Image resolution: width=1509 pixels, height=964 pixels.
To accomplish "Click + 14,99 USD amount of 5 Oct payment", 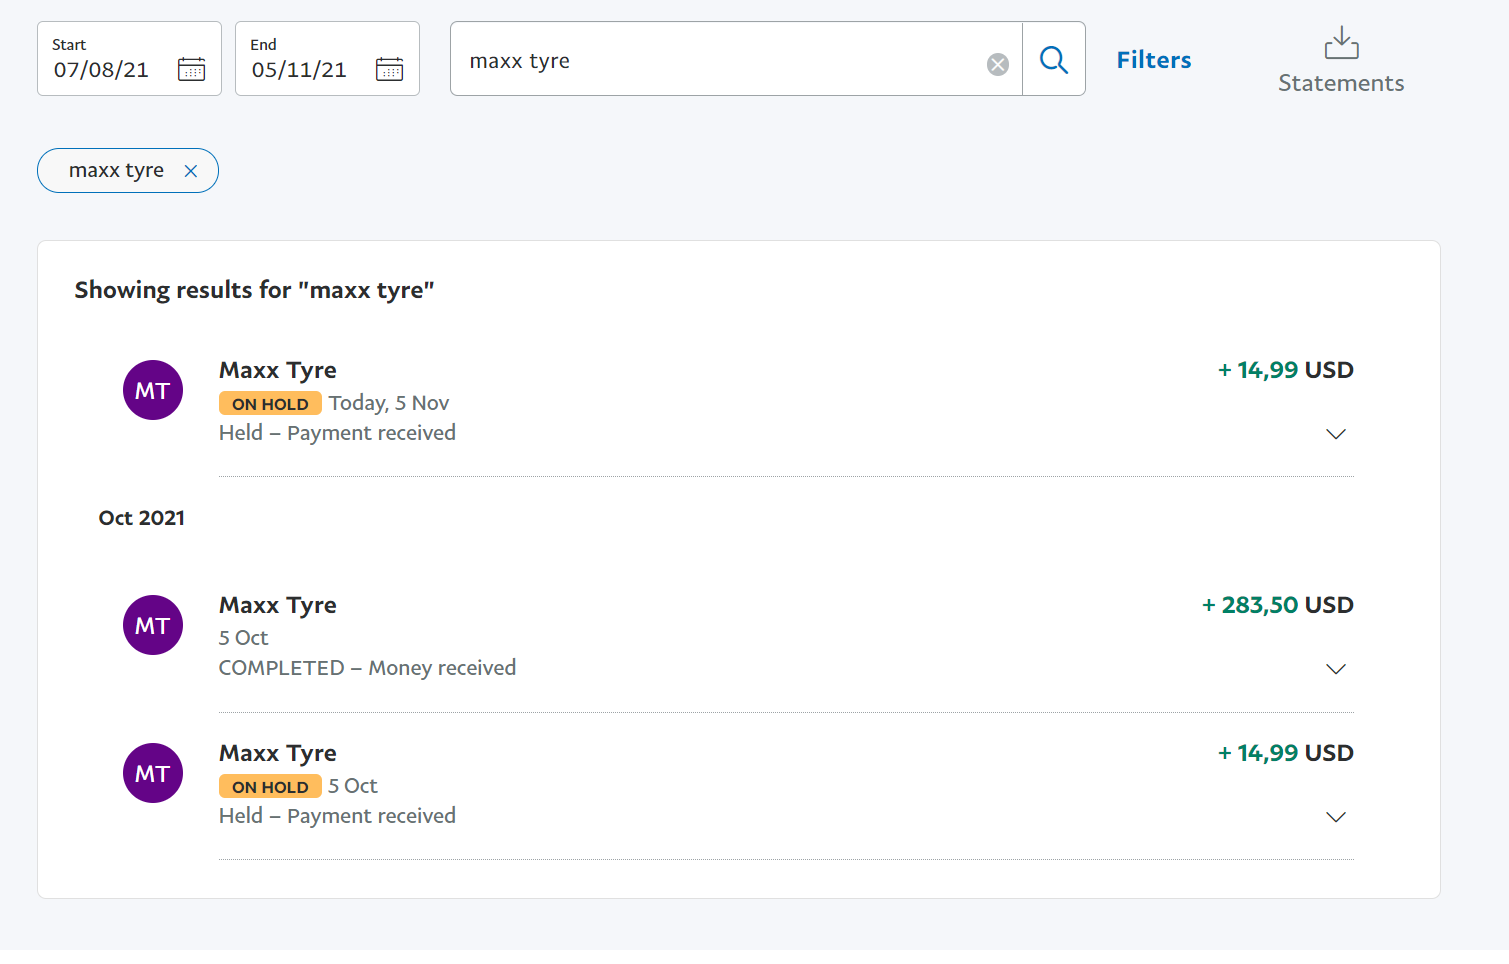I will point(1285,753).
